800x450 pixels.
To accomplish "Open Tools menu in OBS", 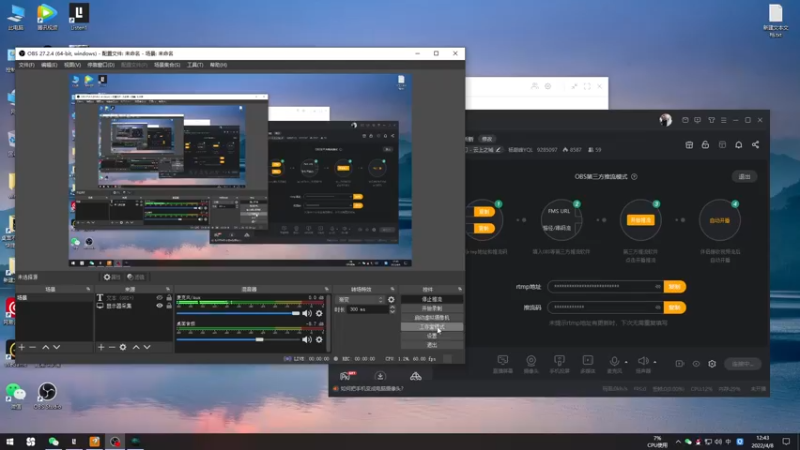I will click(x=195, y=65).
